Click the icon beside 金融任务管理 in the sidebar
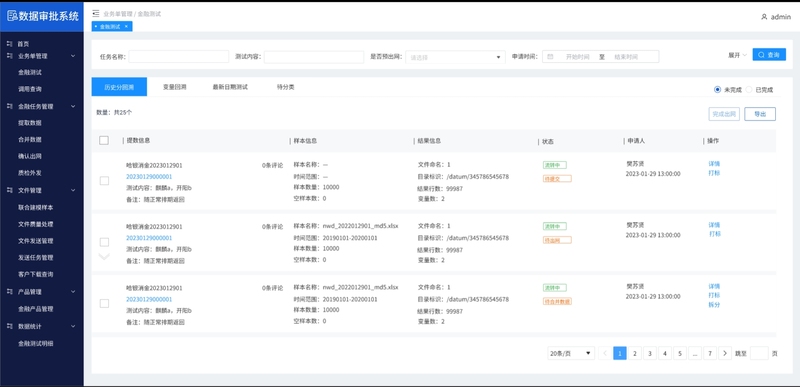Viewport: 800px width, 387px height. pyautogui.click(x=10, y=107)
